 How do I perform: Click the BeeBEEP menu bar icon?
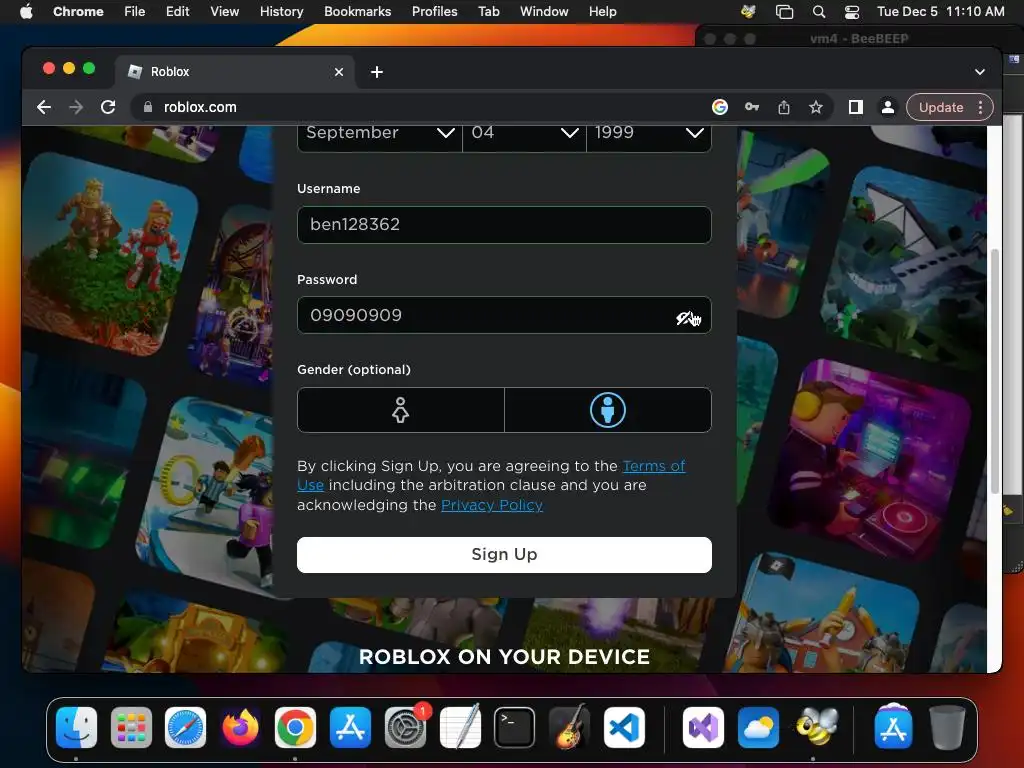[x=748, y=11]
